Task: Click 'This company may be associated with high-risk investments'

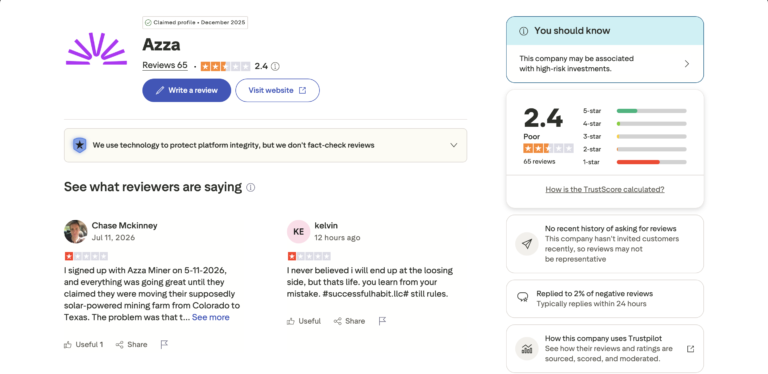Action: (576, 64)
